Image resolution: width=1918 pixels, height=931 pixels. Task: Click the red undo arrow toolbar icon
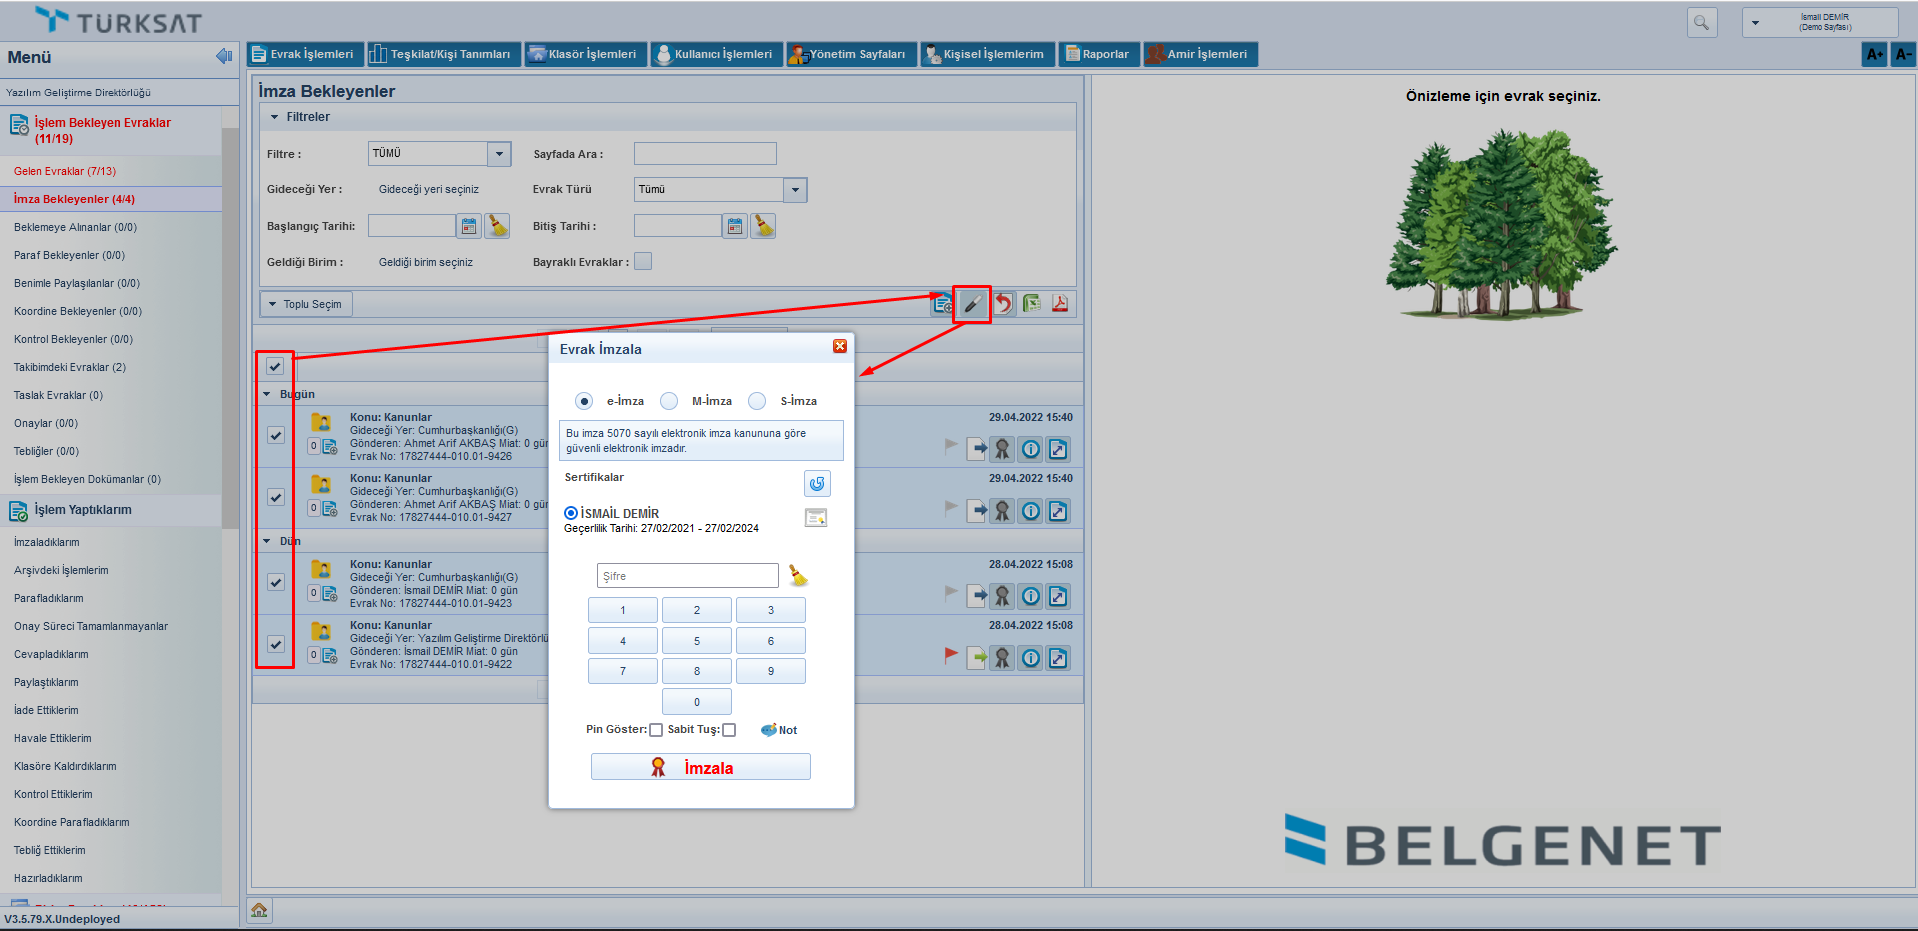[1002, 304]
